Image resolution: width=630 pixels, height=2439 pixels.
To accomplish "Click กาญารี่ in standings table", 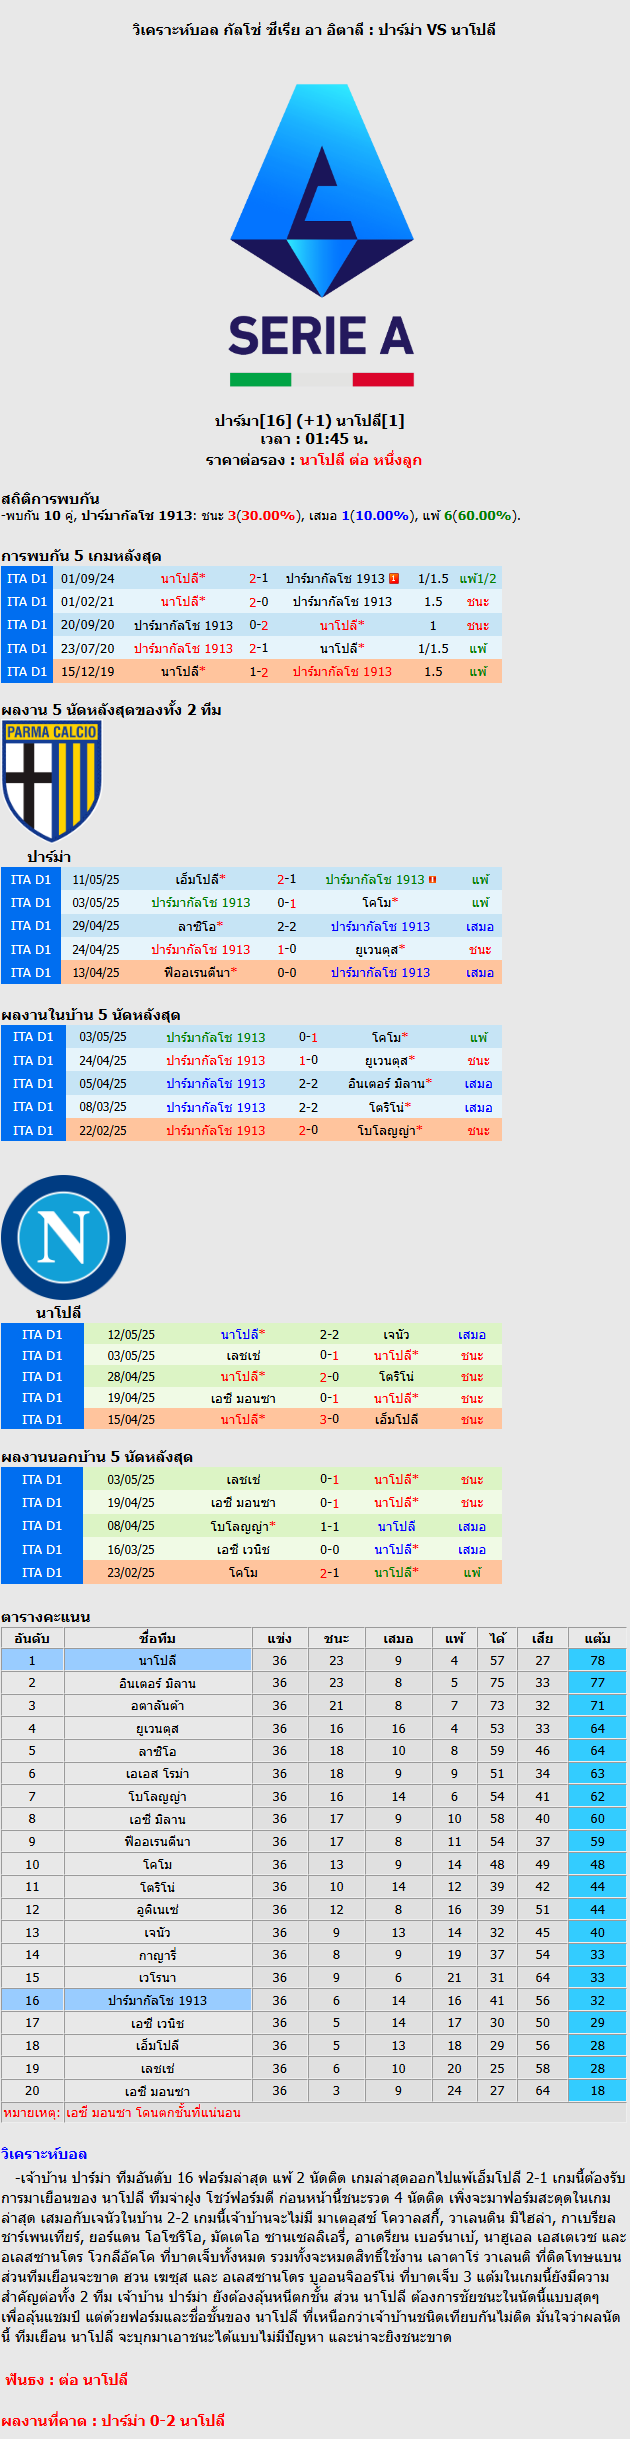I will tap(158, 1955).
